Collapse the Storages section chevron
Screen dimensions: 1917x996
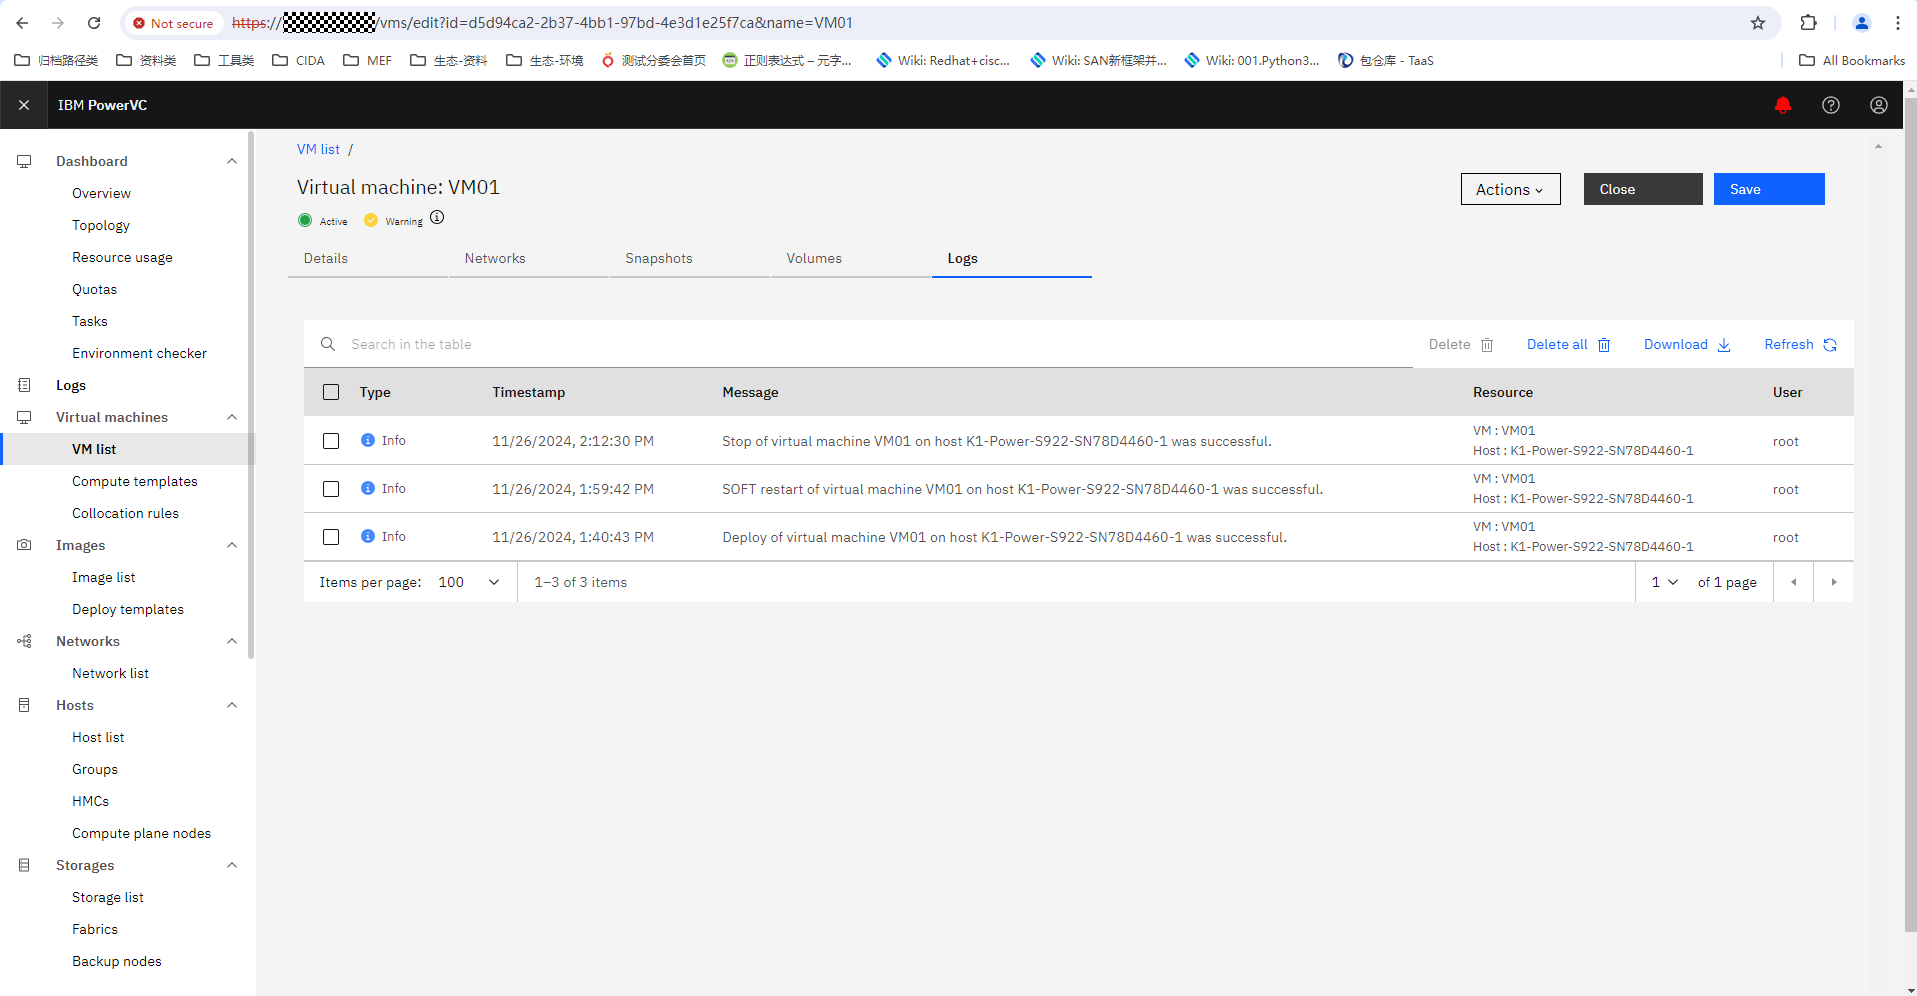232,865
